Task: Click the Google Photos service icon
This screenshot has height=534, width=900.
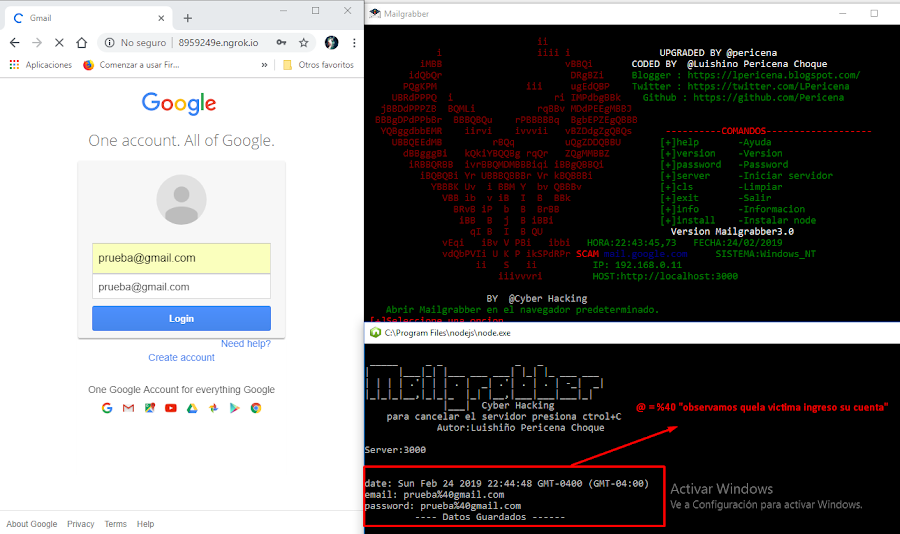Action: click(x=214, y=408)
